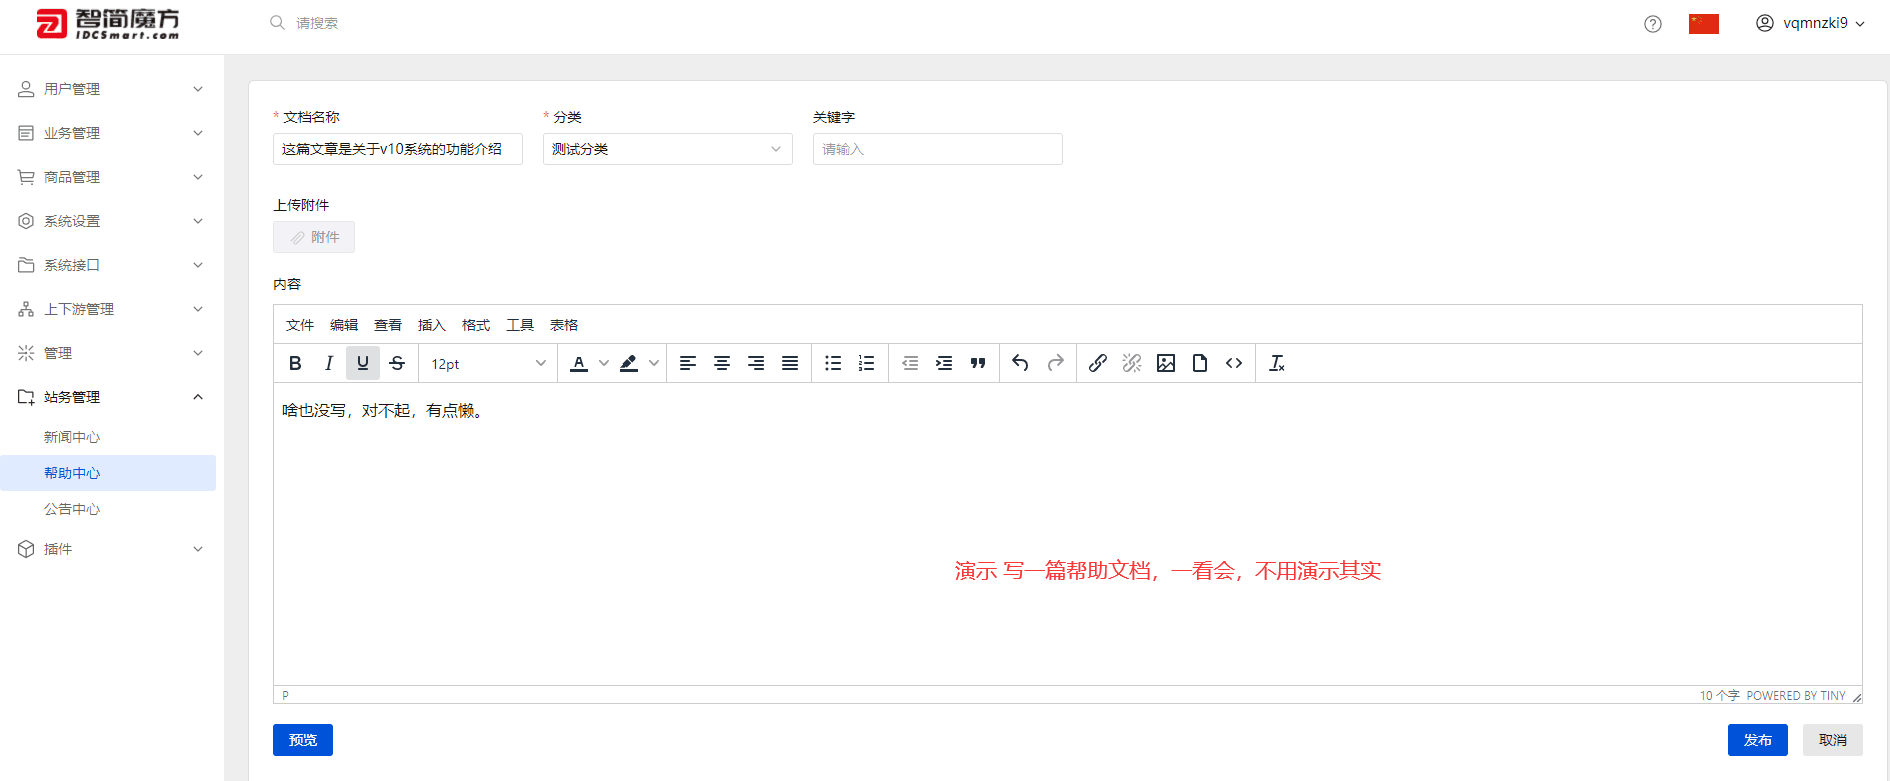Insert a numbered list
Screen dimensions: 1890x781
point(867,363)
